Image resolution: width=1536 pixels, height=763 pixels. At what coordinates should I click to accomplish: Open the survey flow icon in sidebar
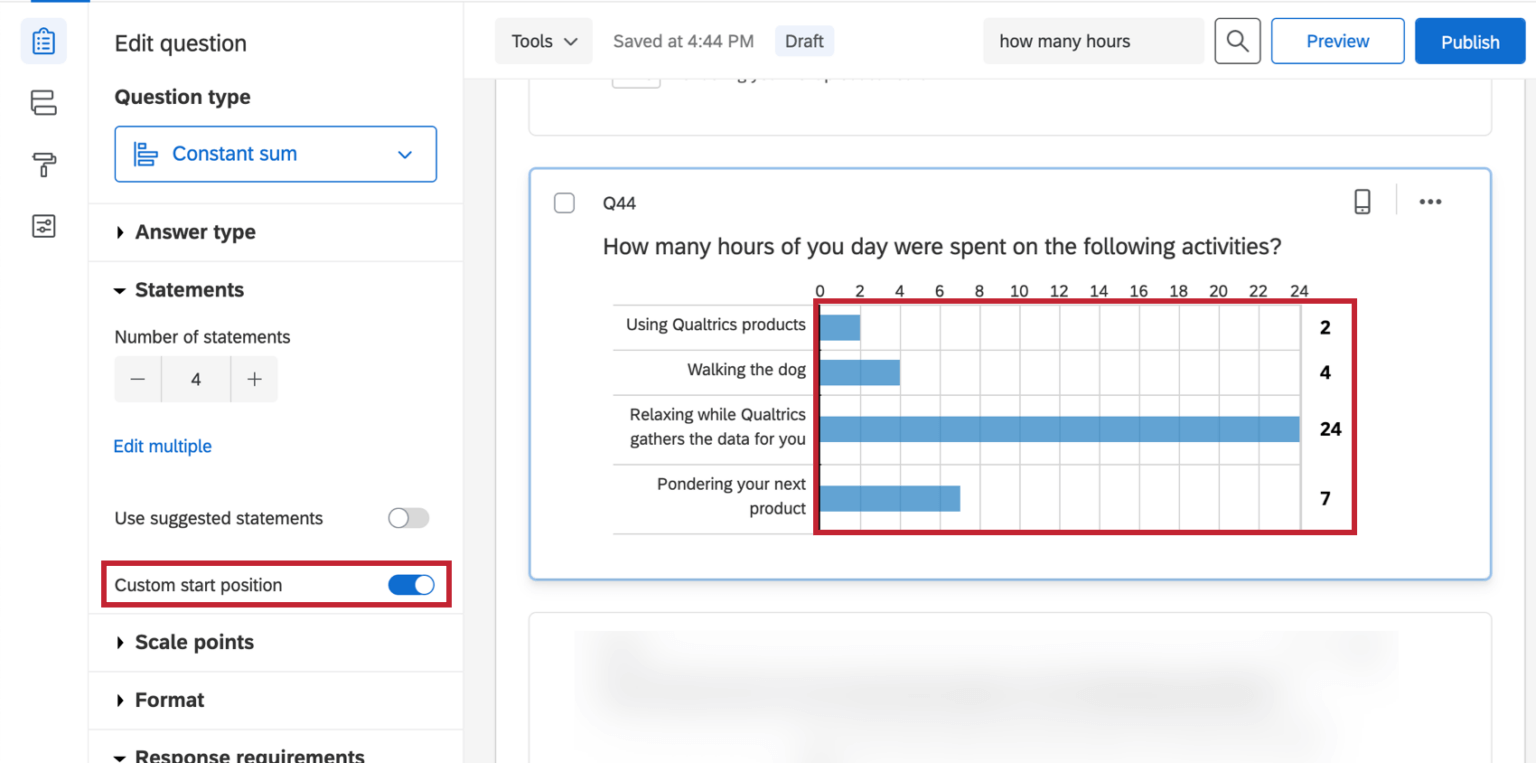pyautogui.click(x=43, y=103)
